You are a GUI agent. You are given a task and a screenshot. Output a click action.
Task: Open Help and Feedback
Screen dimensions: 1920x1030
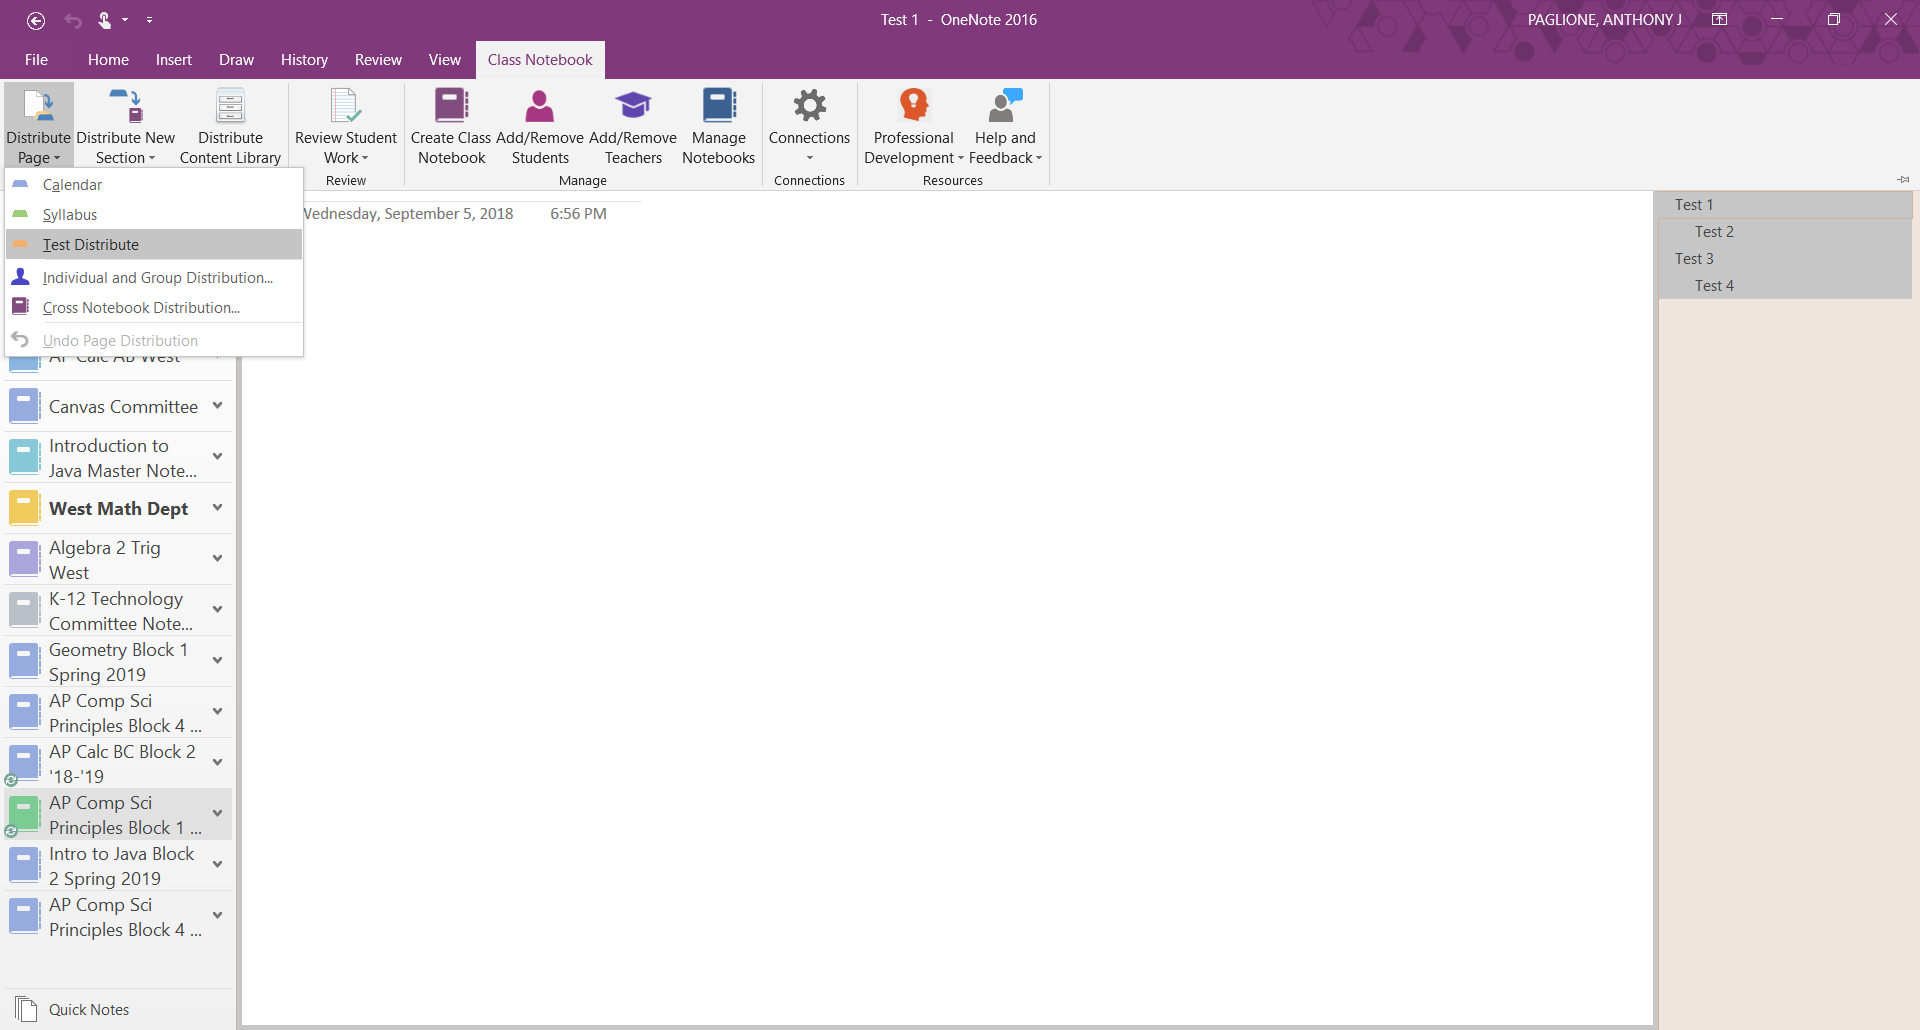click(1005, 126)
